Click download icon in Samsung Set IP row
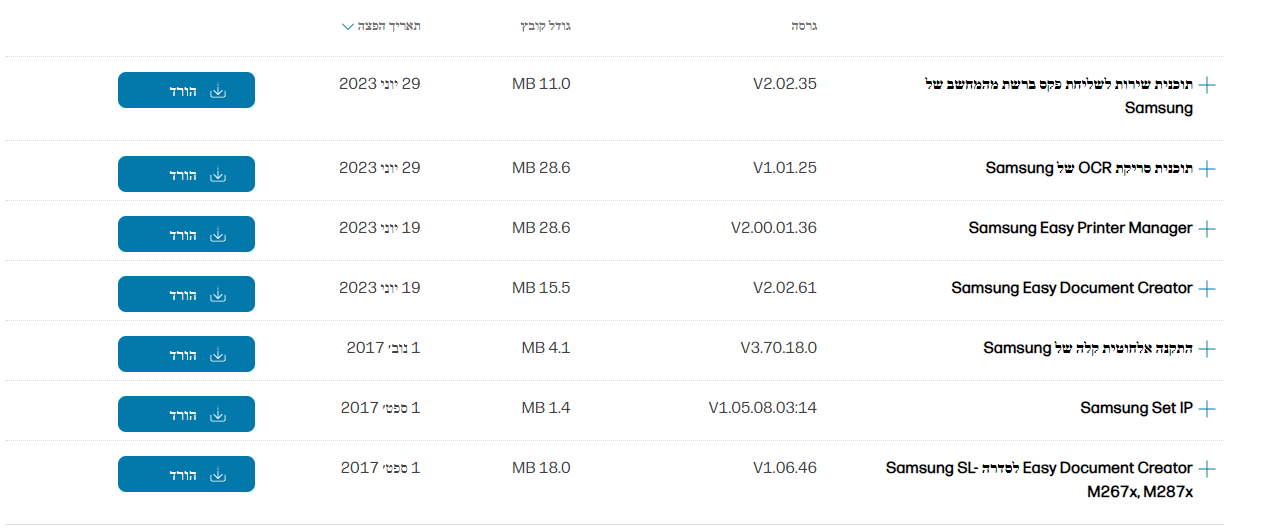The height and width of the screenshot is (531, 1280). (x=218, y=414)
